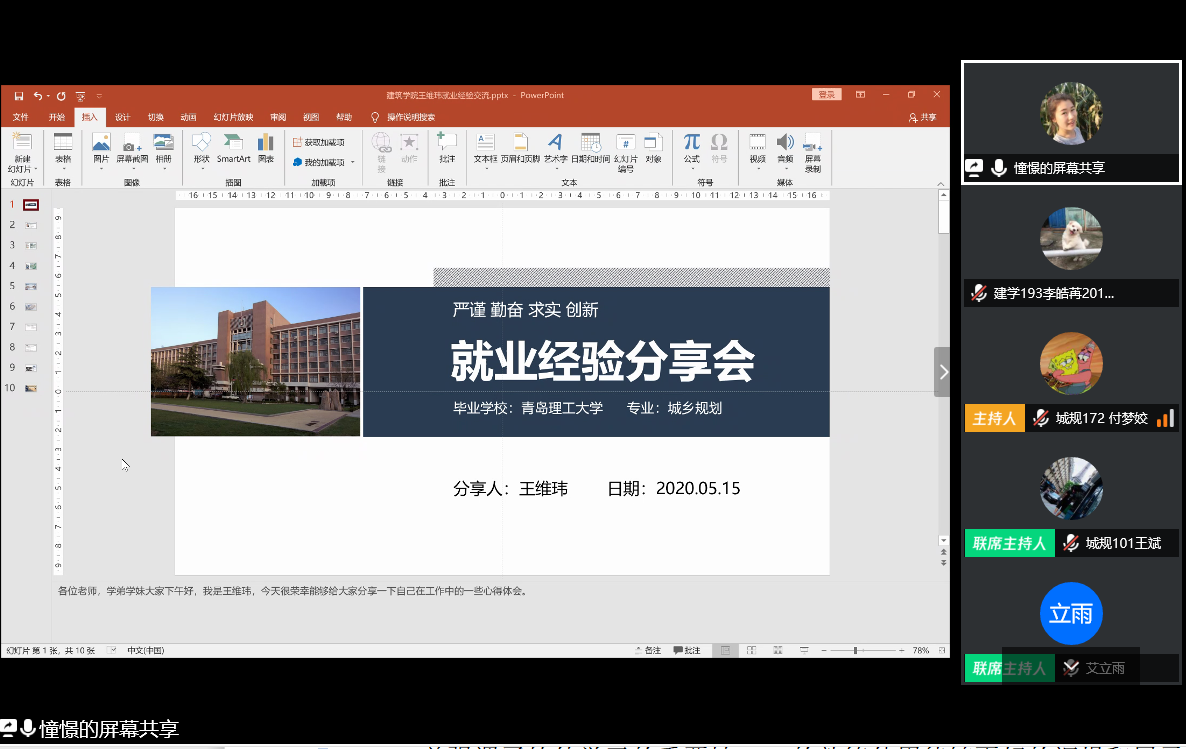Open the 我的加载项 dropdown arrow

[352, 162]
